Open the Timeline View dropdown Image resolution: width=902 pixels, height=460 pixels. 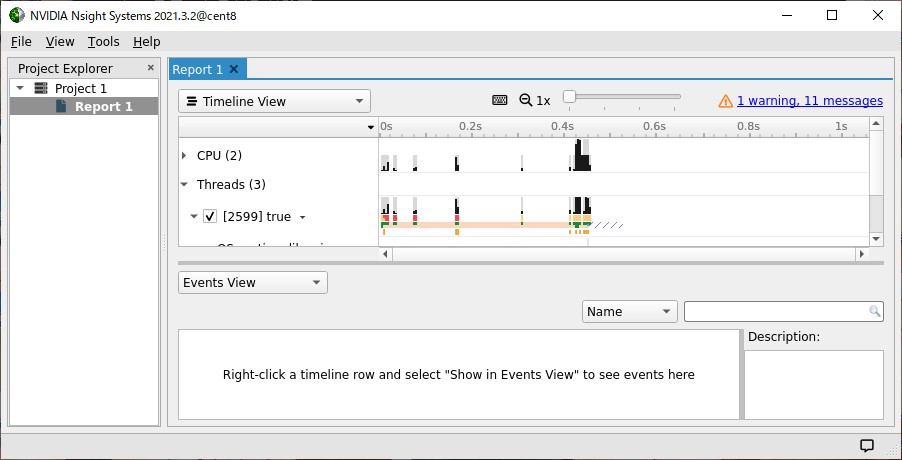274,101
